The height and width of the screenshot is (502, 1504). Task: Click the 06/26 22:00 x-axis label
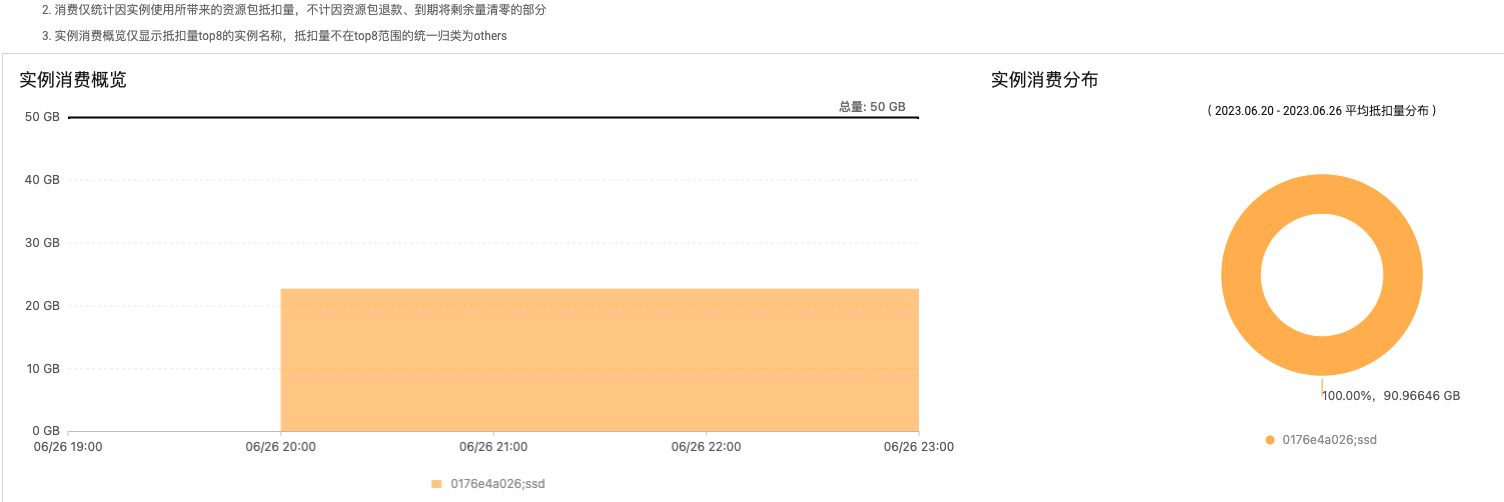point(706,447)
